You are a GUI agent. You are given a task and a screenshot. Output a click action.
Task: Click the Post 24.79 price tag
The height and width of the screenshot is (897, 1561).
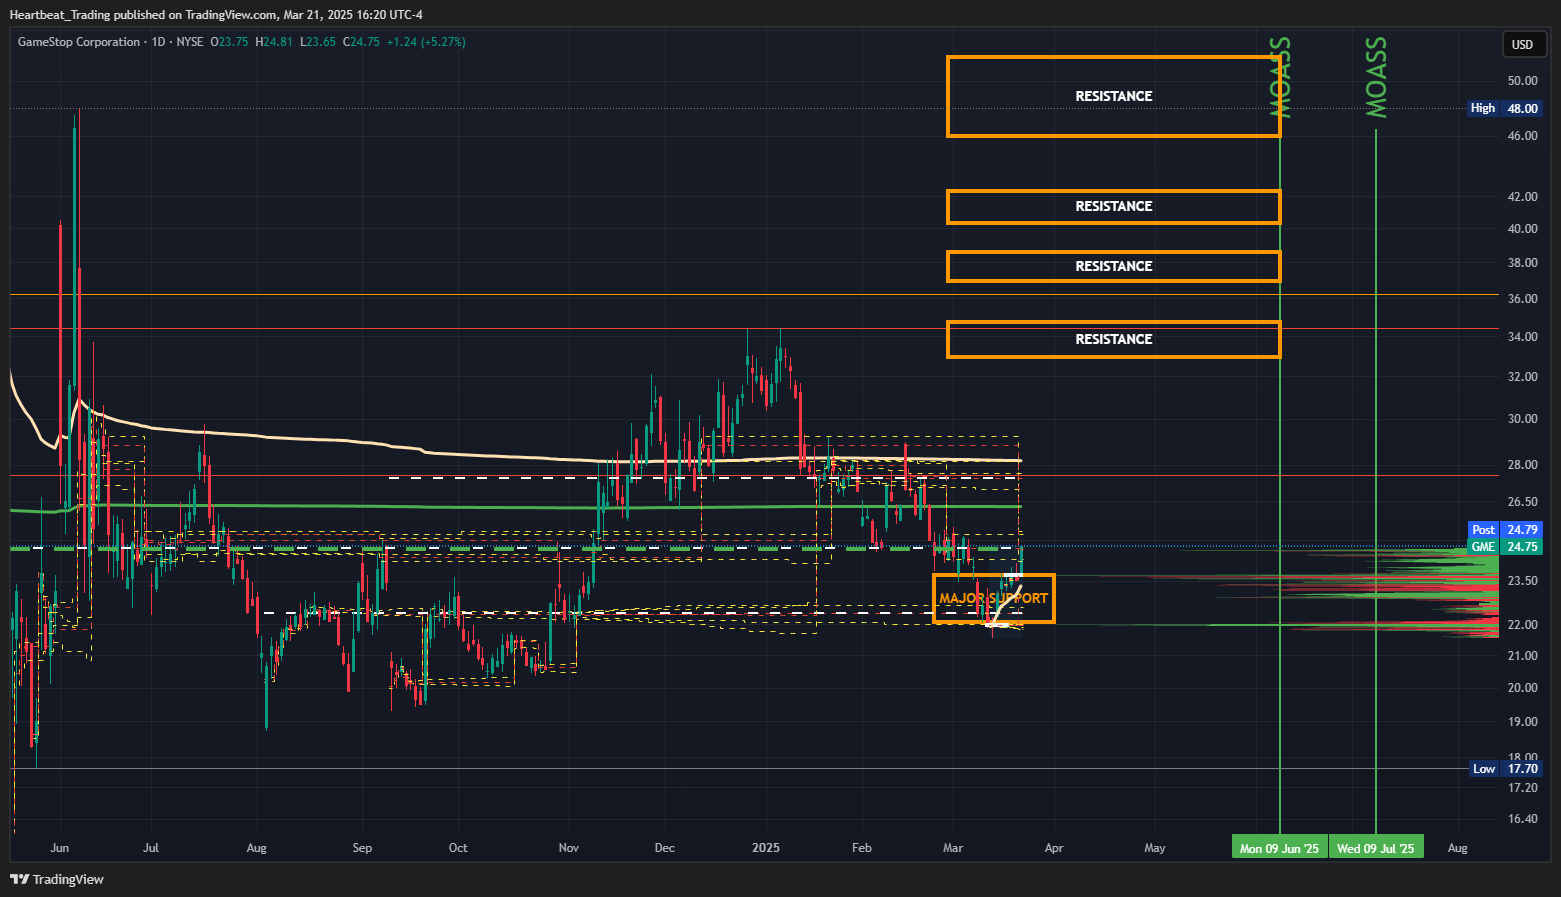(1505, 530)
